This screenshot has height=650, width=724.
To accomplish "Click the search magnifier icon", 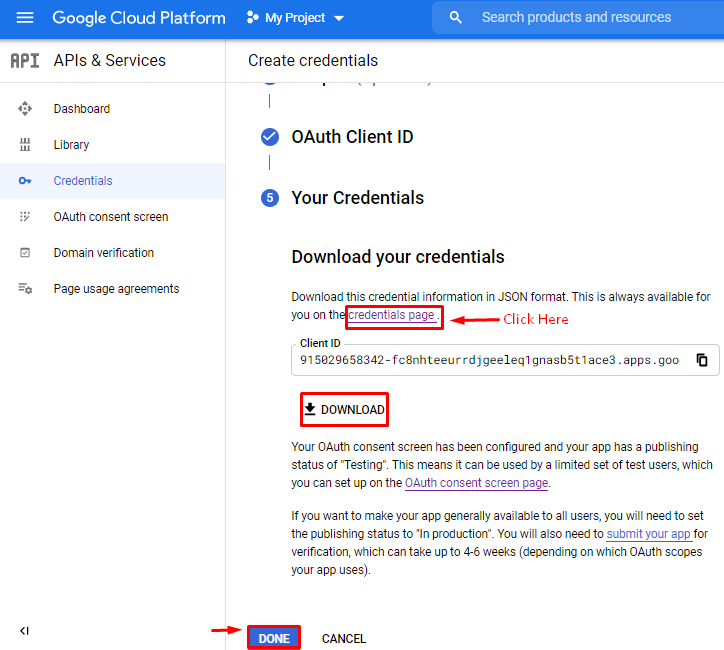I will [x=455, y=18].
